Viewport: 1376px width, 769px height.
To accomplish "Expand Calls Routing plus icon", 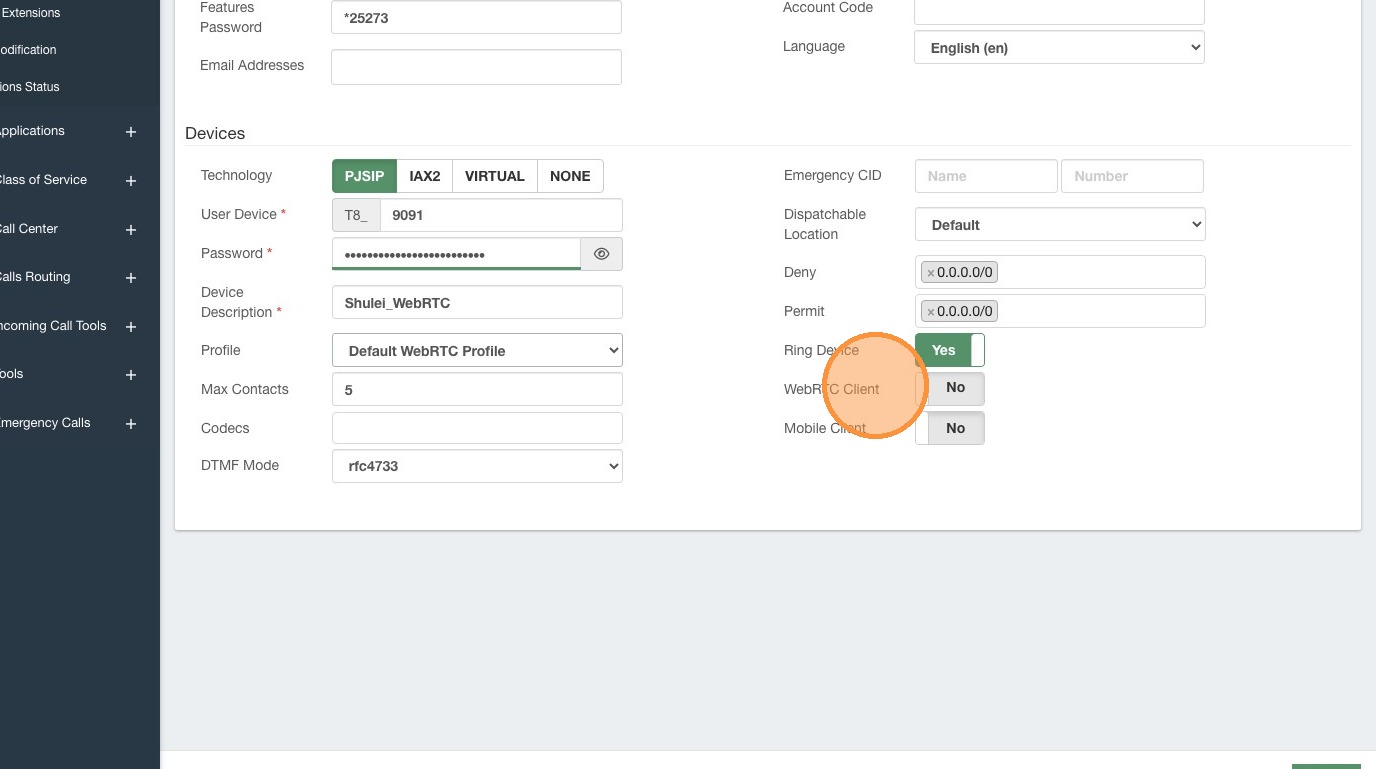I will pyautogui.click(x=130, y=278).
